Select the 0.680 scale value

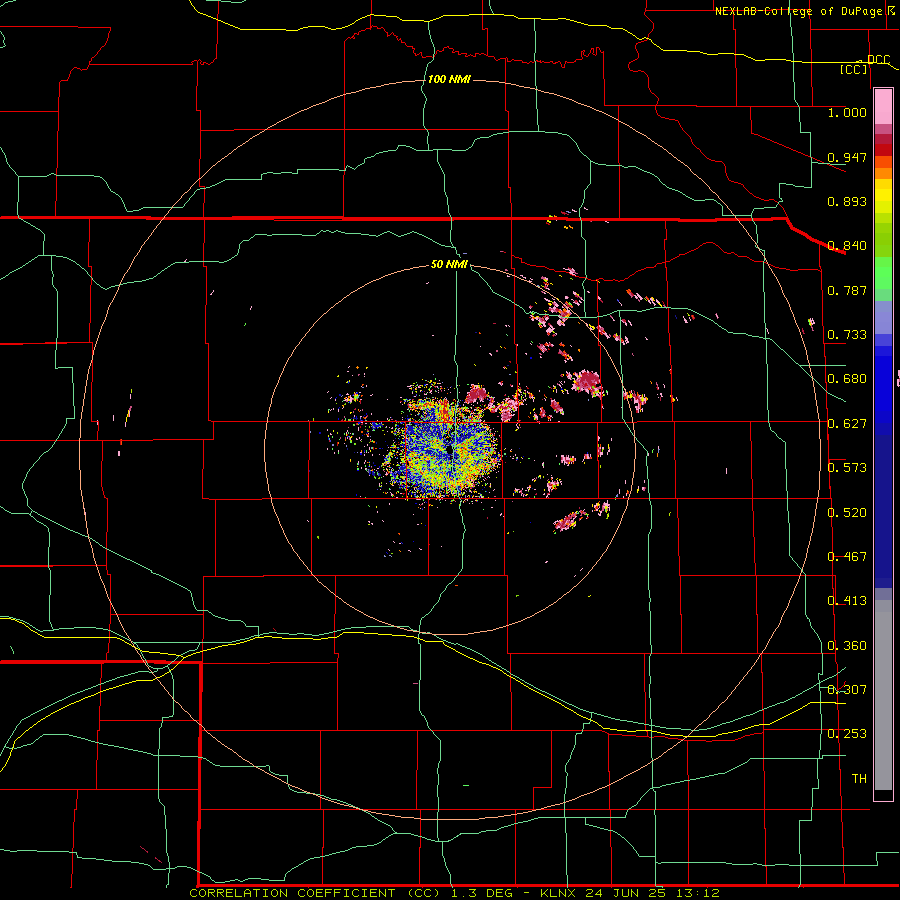coord(847,379)
